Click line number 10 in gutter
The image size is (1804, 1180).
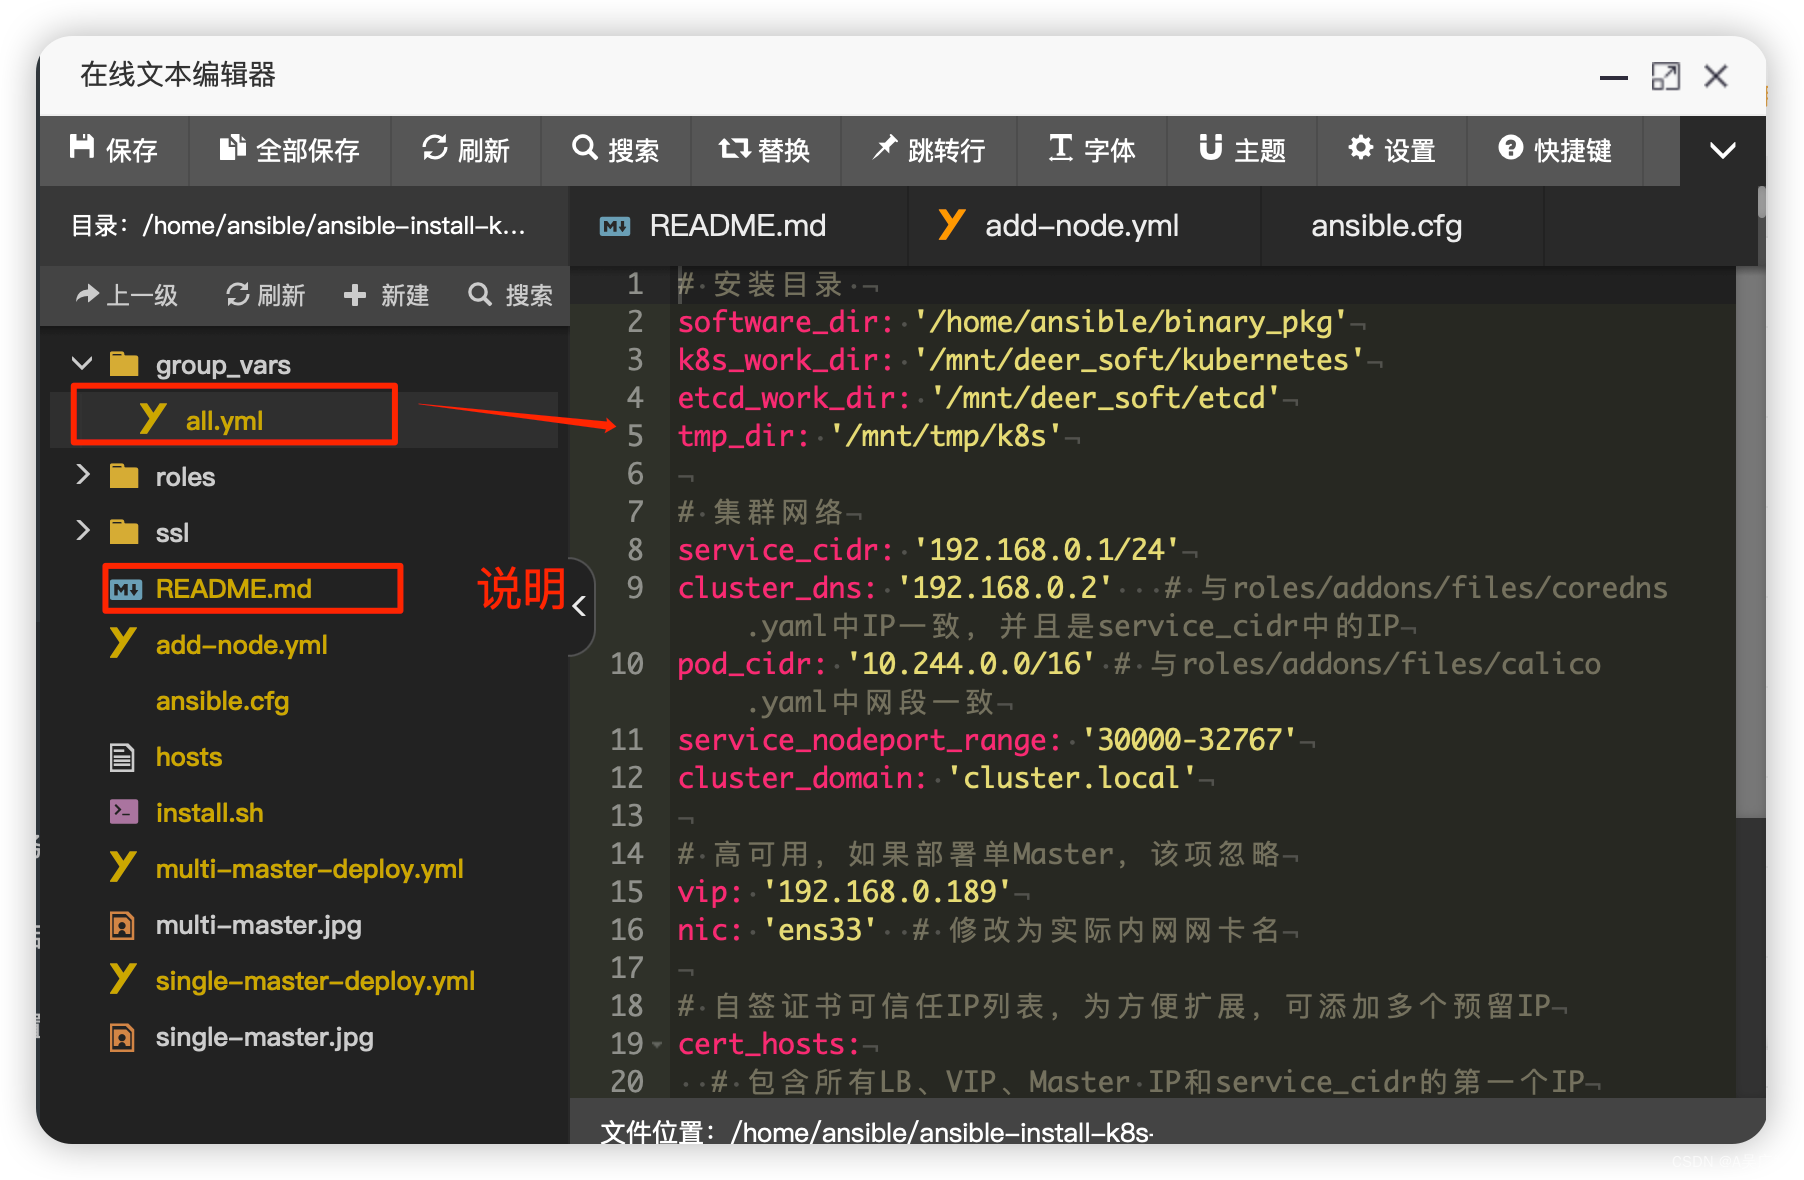tap(627, 664)
